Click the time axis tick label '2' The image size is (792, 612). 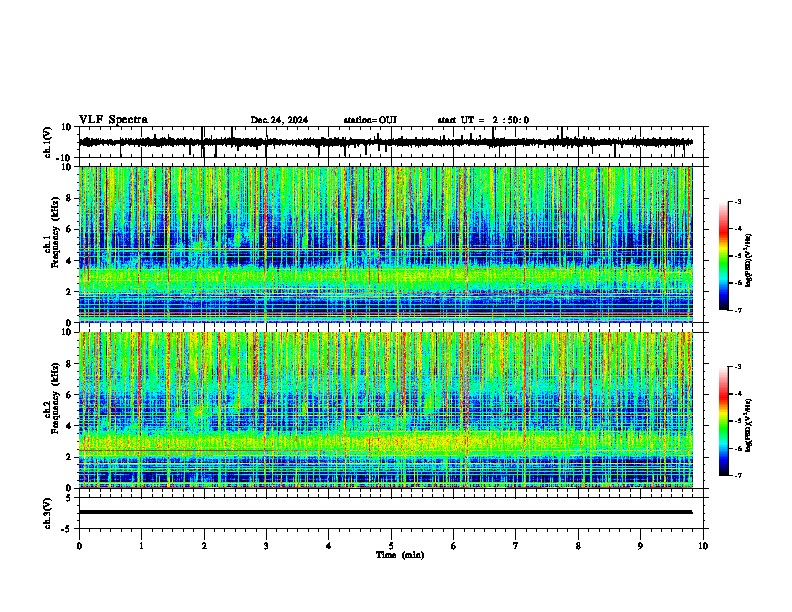(204, 546)
